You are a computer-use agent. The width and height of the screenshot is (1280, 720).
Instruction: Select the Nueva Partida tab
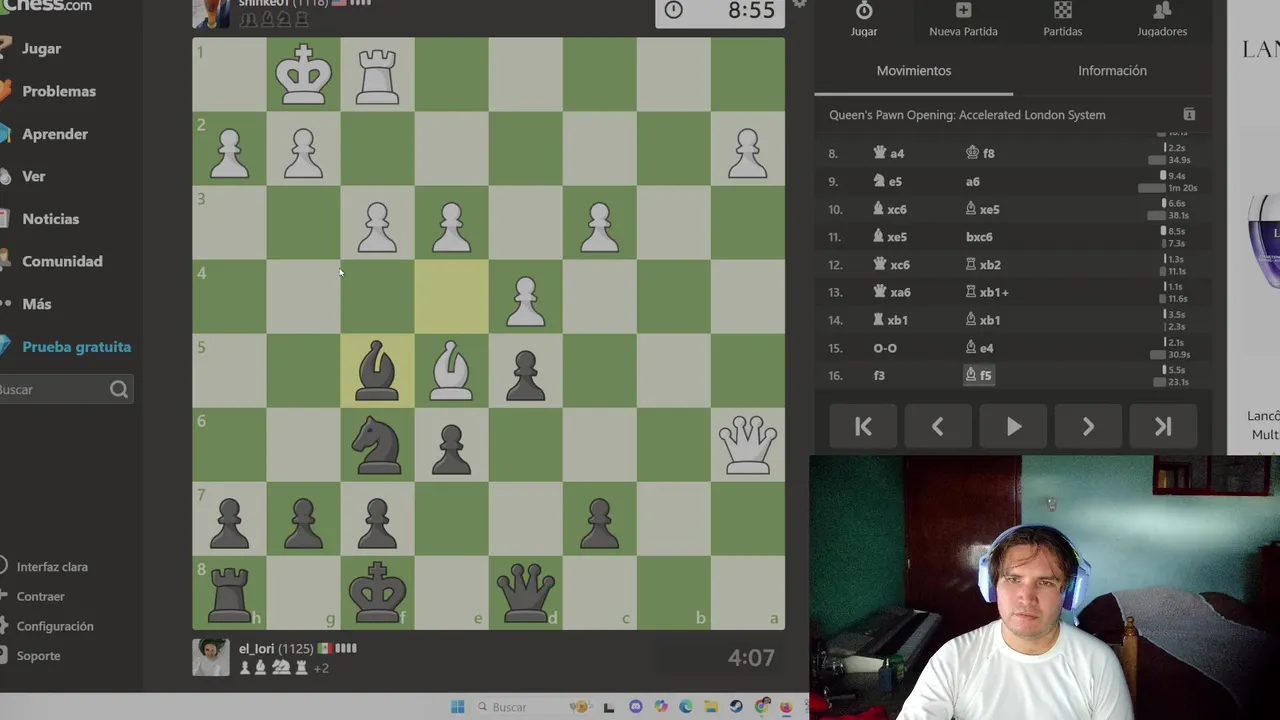(x=963, y=19)
